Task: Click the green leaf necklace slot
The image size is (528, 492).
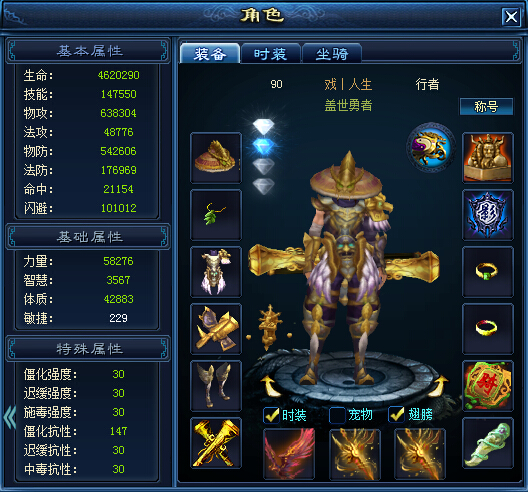Action: click(216, 215)
